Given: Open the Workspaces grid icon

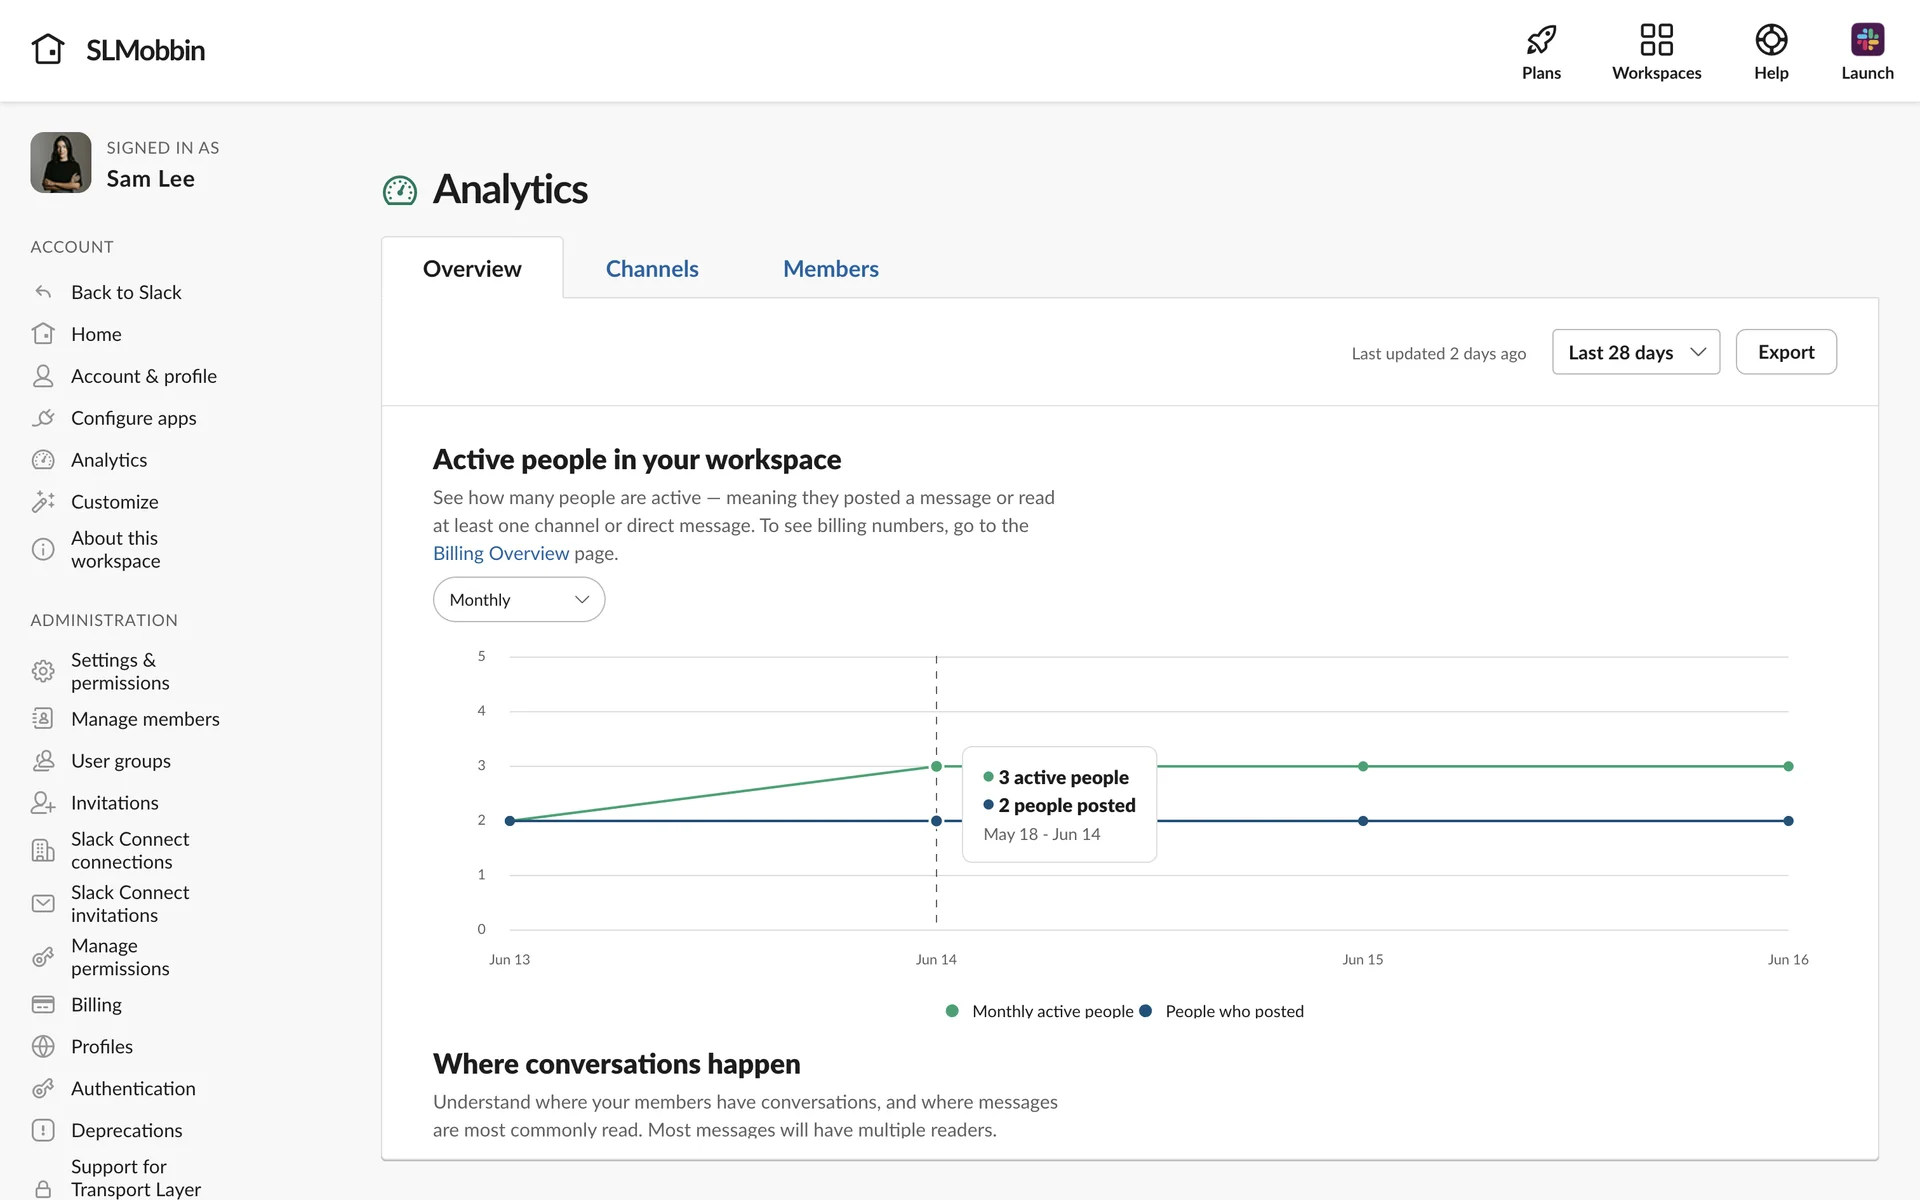Looking at the screenshot, I should pyautogui.click(x=1656, y=40).
